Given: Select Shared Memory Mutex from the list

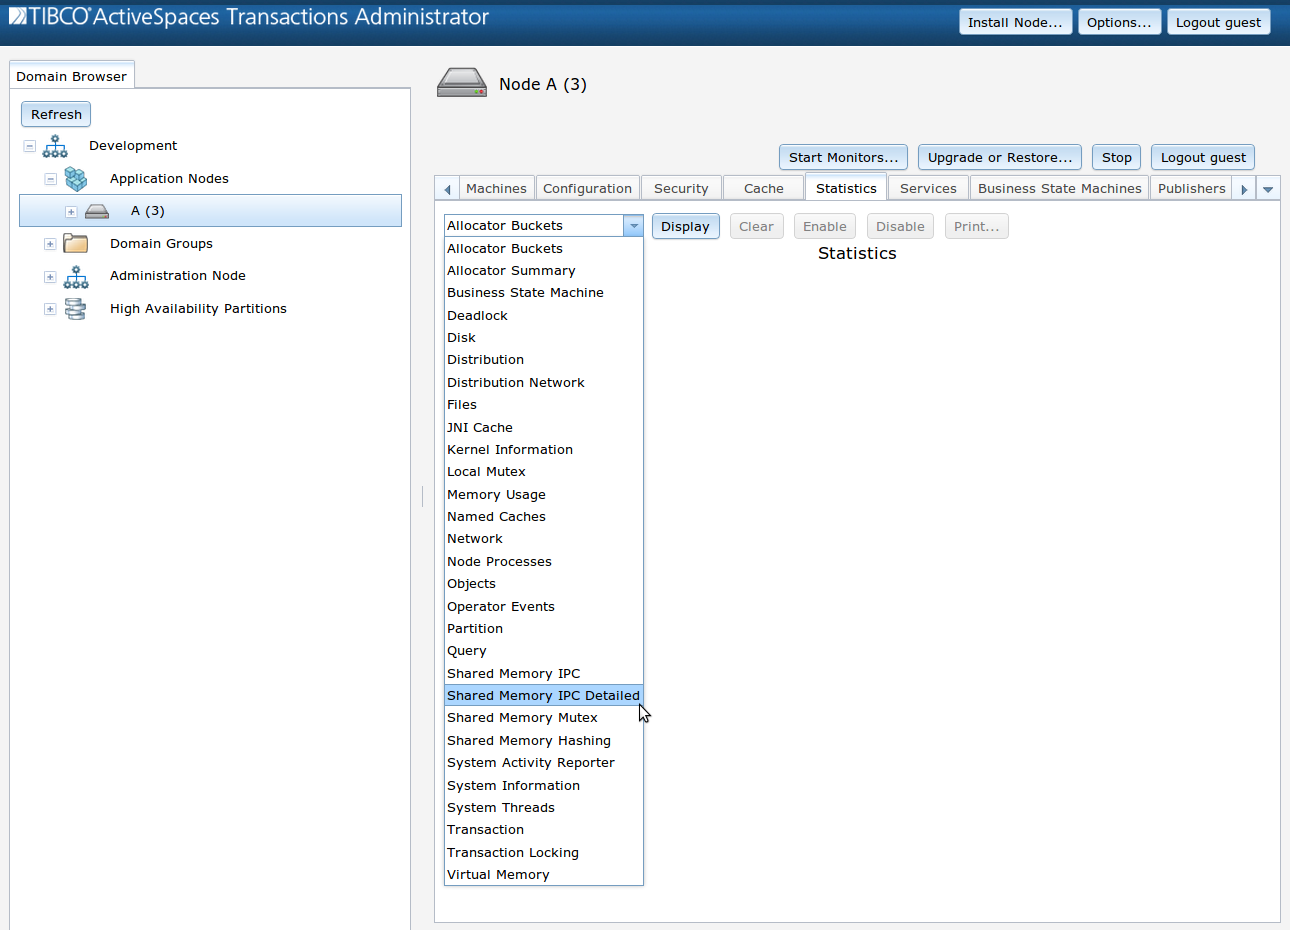Looking at the screenshot, I should [x=522, y=717].
